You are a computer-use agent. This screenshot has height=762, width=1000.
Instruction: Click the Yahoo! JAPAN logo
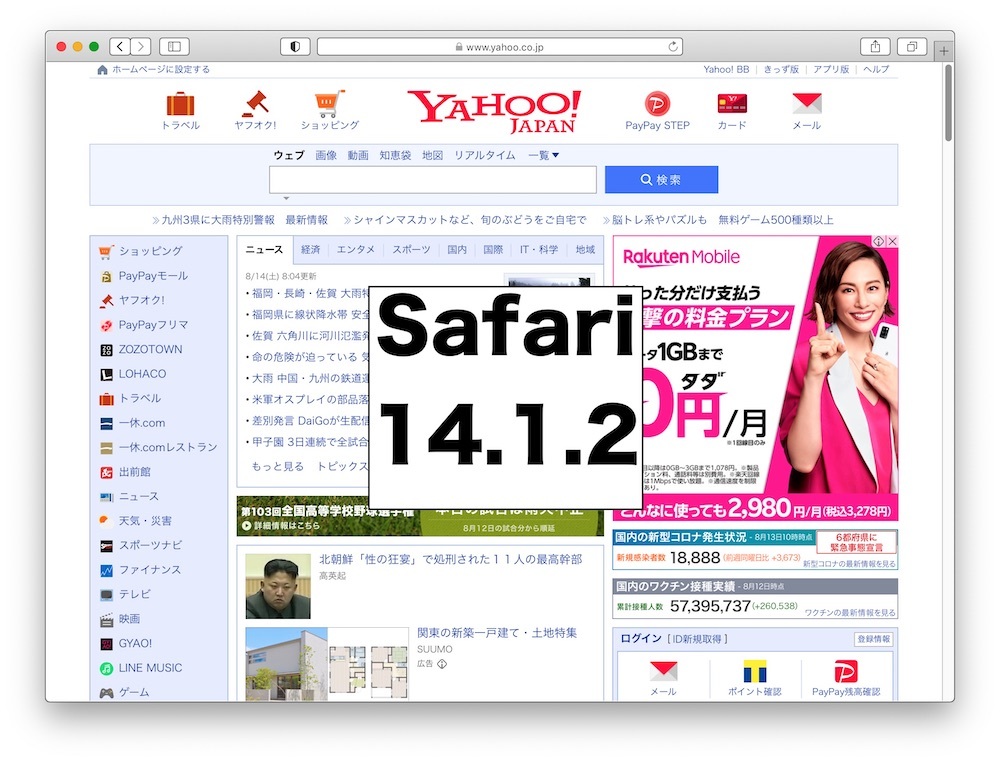click(494, 111)
